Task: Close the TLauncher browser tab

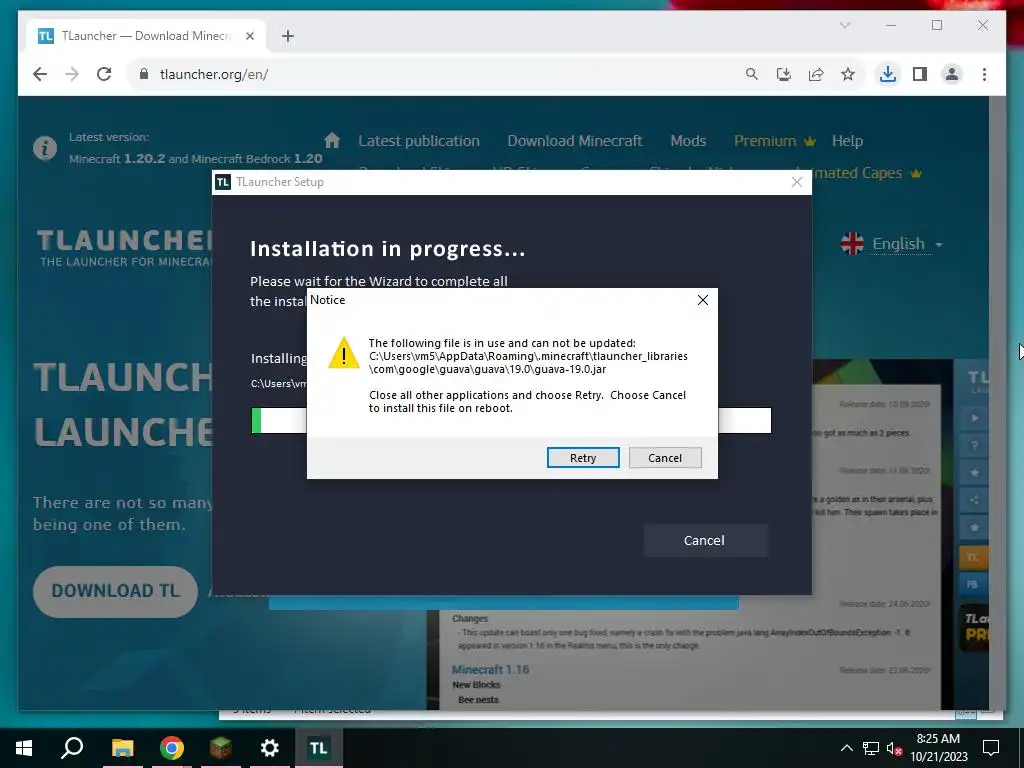Action: (249, 36)
